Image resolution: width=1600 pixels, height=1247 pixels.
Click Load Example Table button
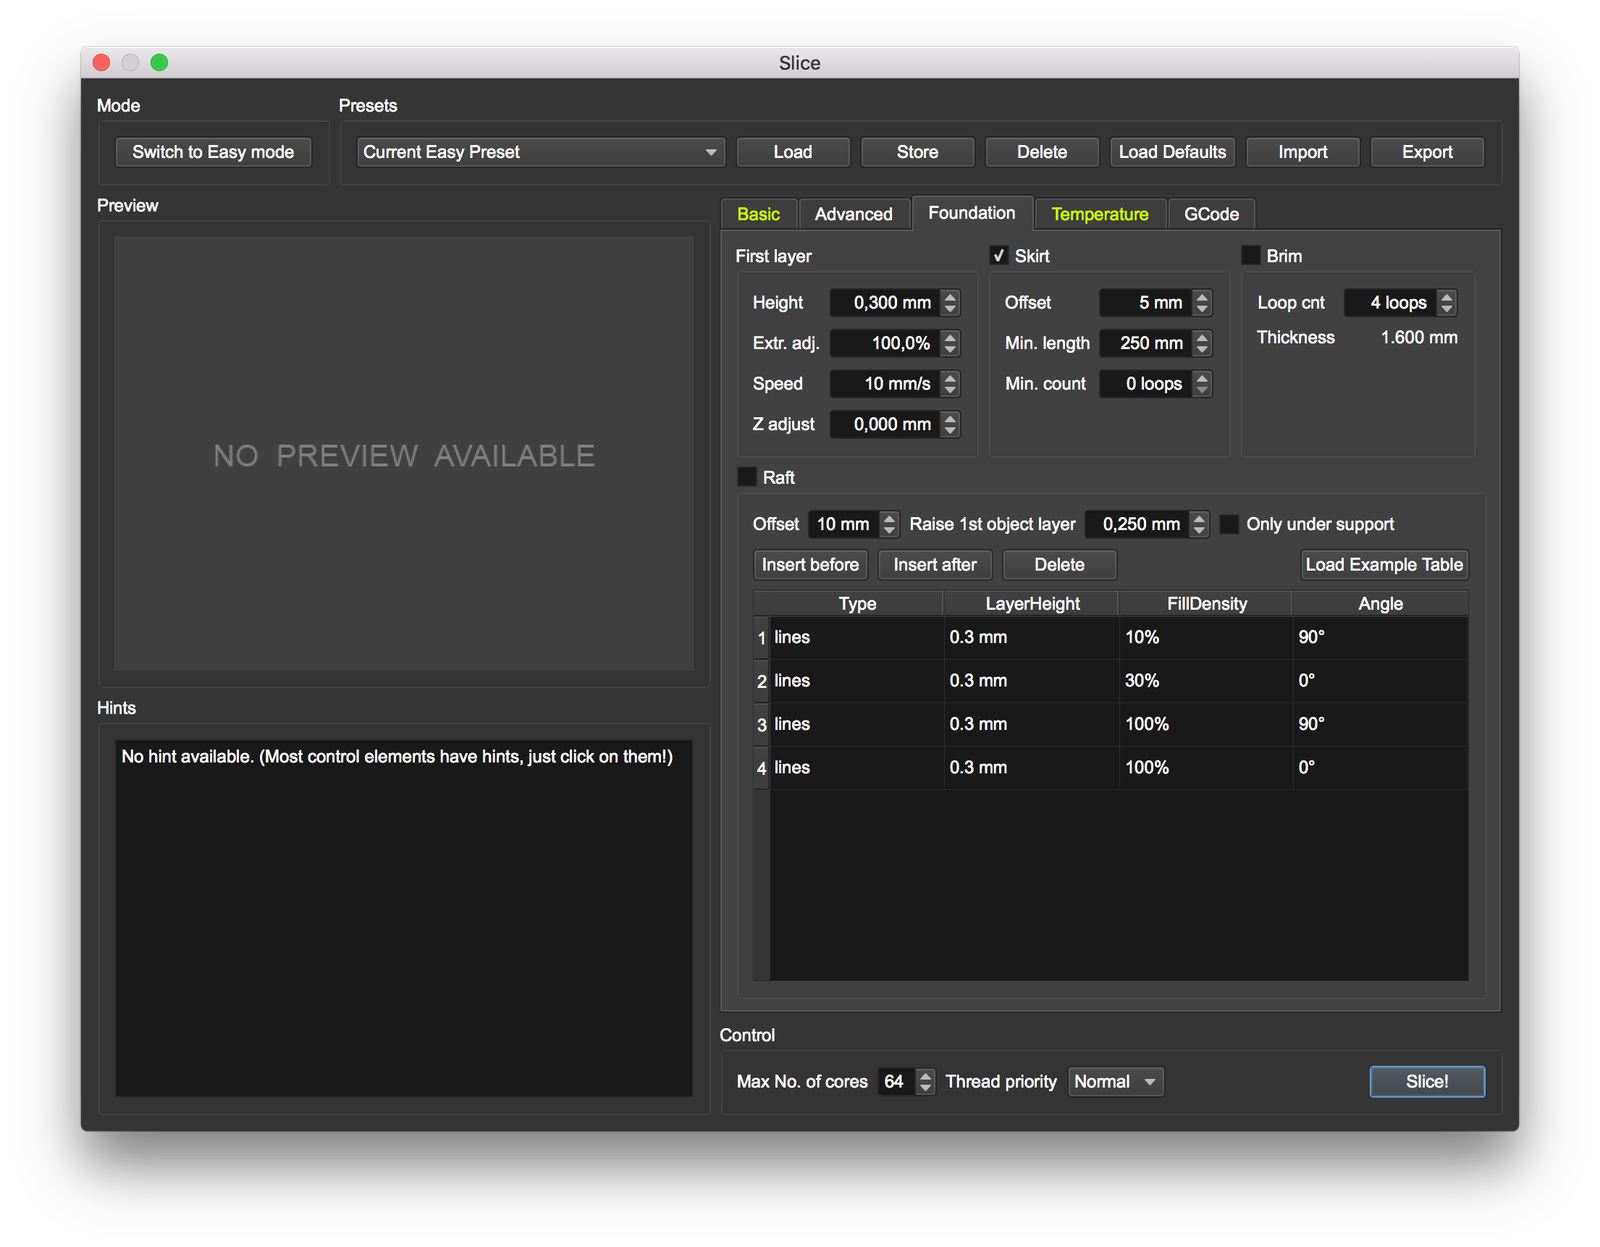point(1384,565)
